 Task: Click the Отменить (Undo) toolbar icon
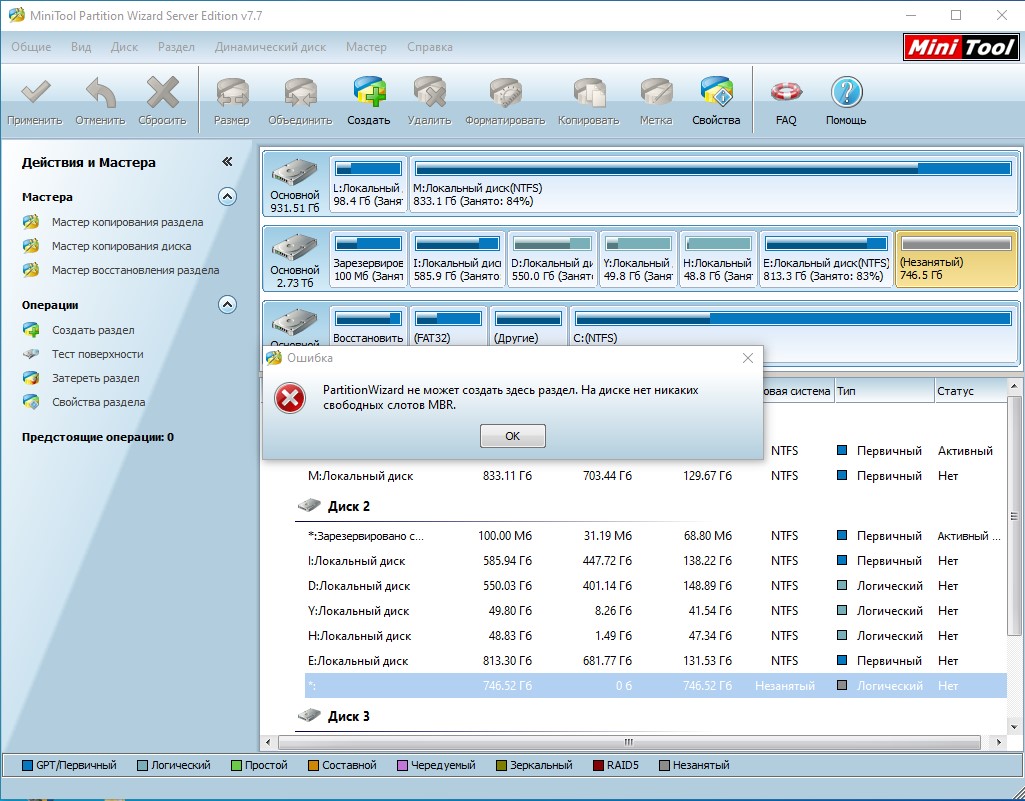(x=100, y=93)
